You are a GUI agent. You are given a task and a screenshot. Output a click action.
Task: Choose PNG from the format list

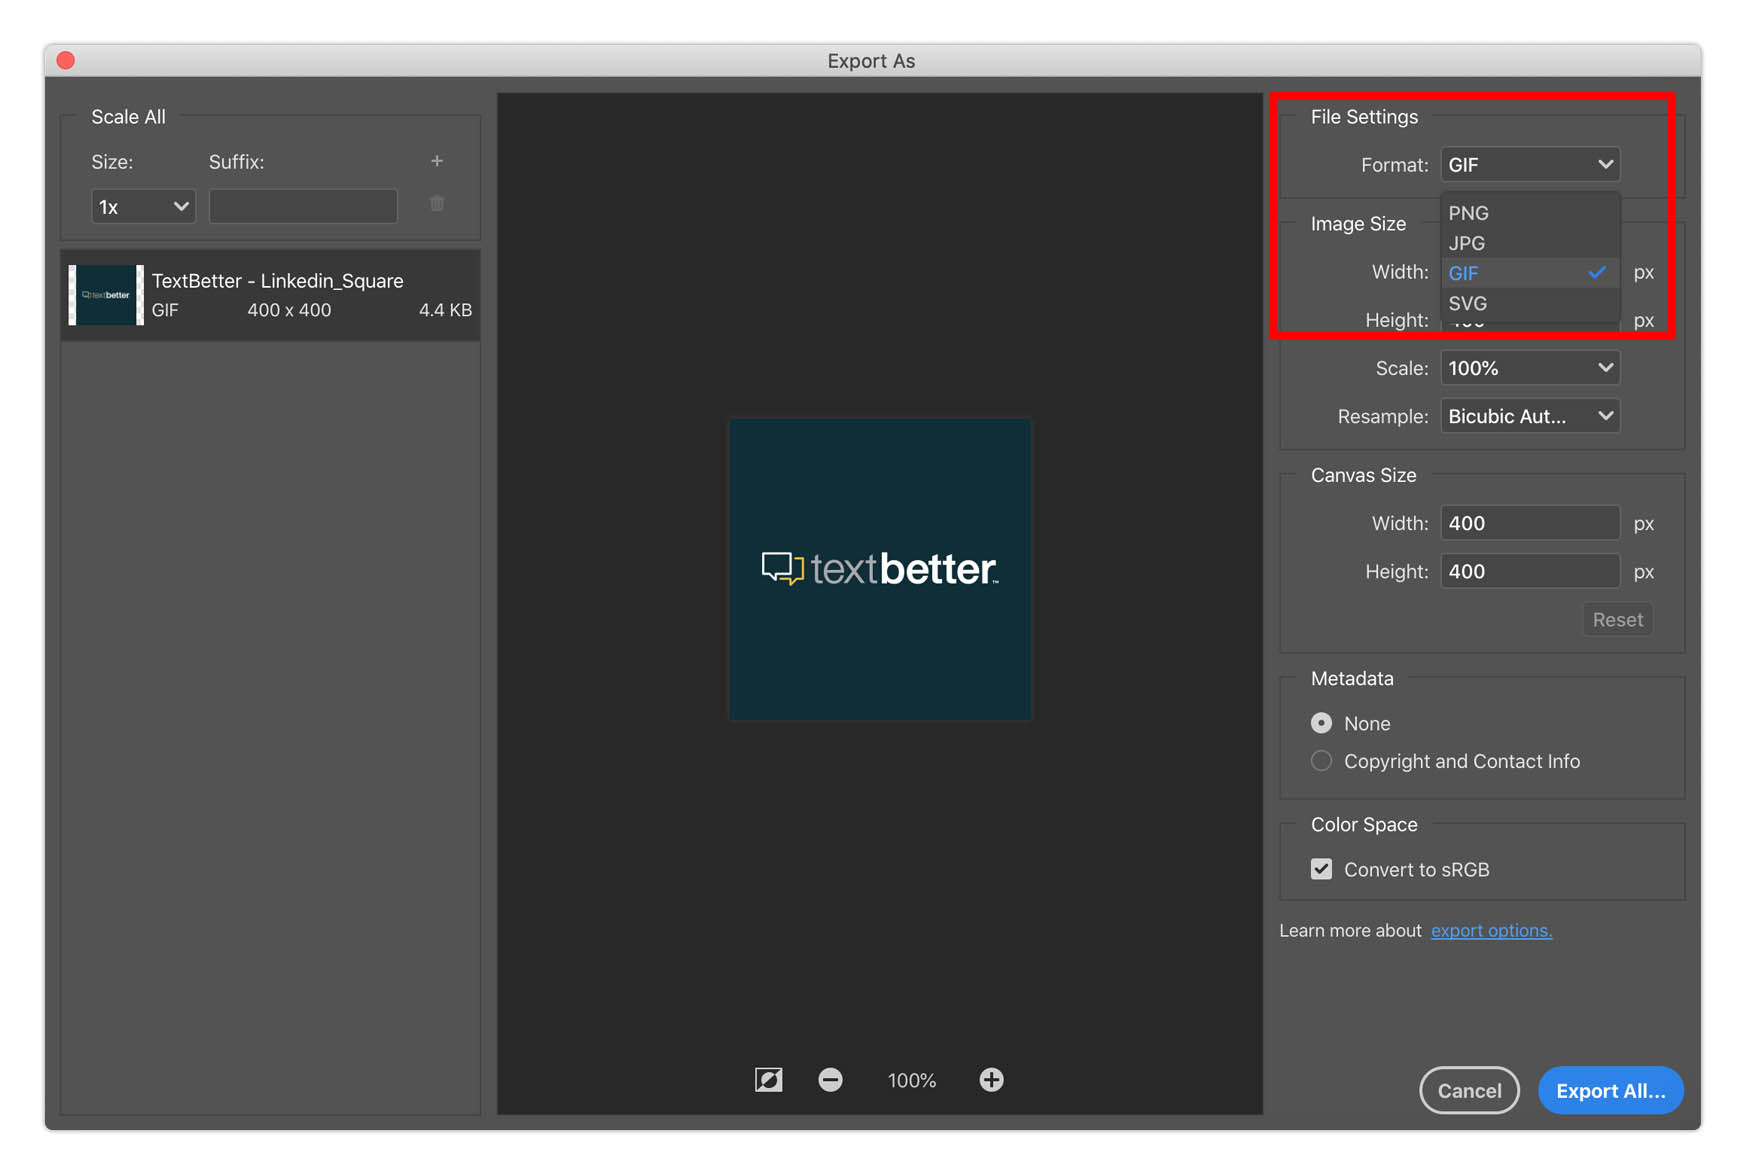(x=1468, y=213)
